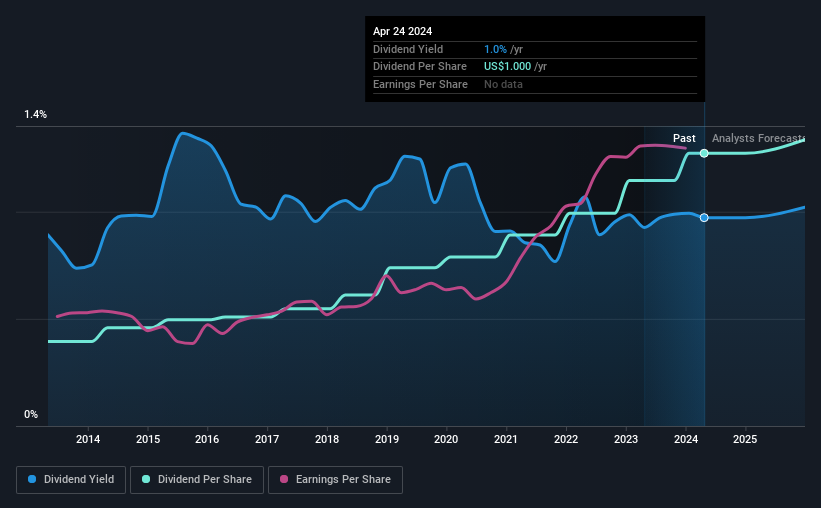Click the pink Earnings Per Share legend dot

click(x=284, y=479)
